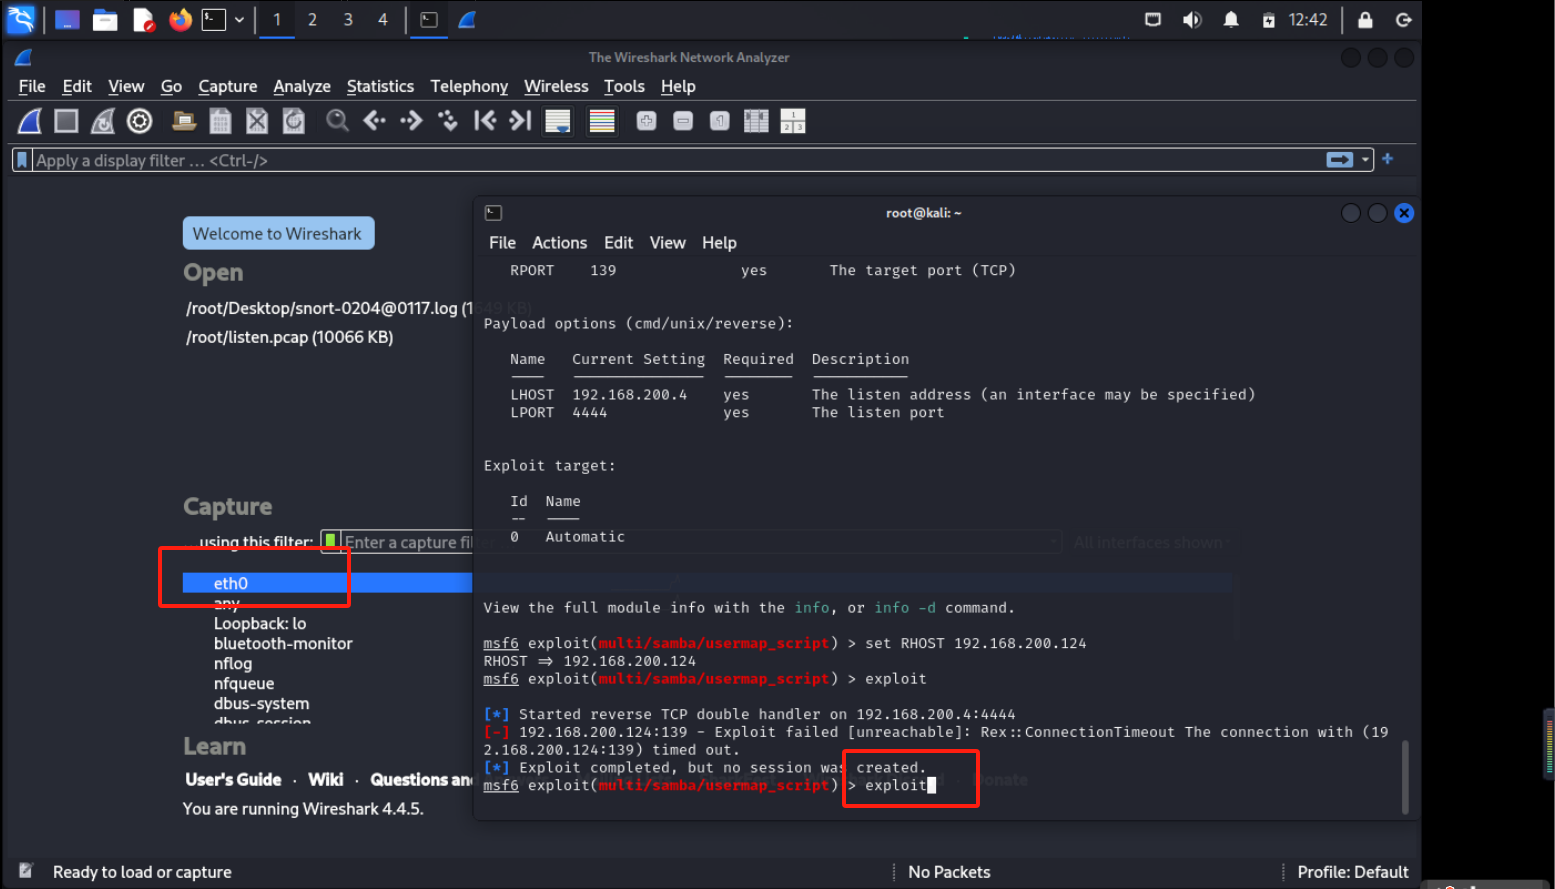1555x889 pixels.
Task: Switch to workspace 2
Action: point(312,19)
